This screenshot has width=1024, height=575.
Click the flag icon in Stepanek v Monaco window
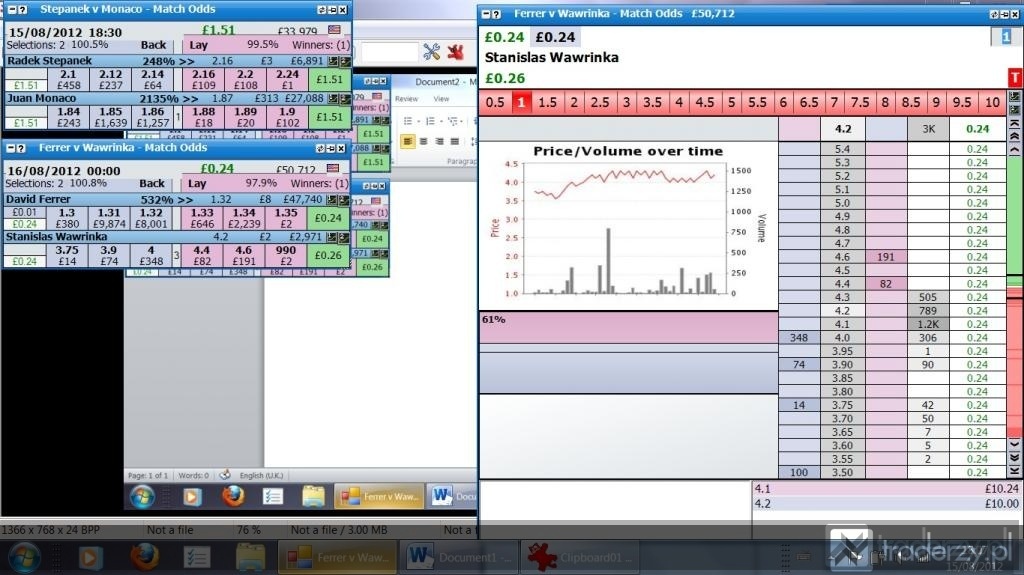tap(334, 29)
